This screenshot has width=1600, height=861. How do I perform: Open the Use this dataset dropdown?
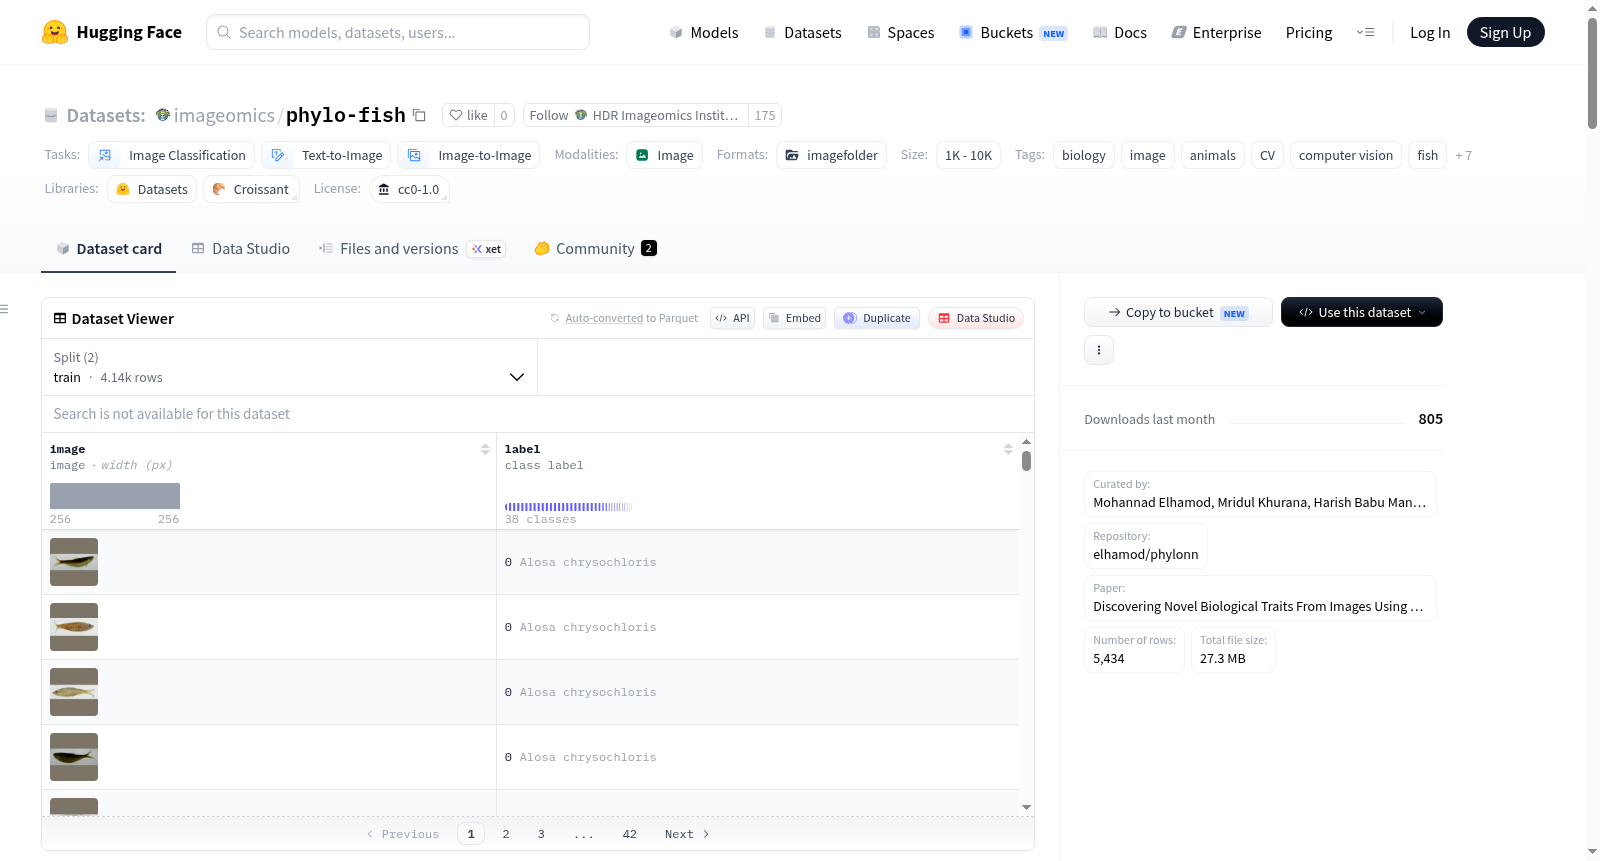pos(1362,312)
